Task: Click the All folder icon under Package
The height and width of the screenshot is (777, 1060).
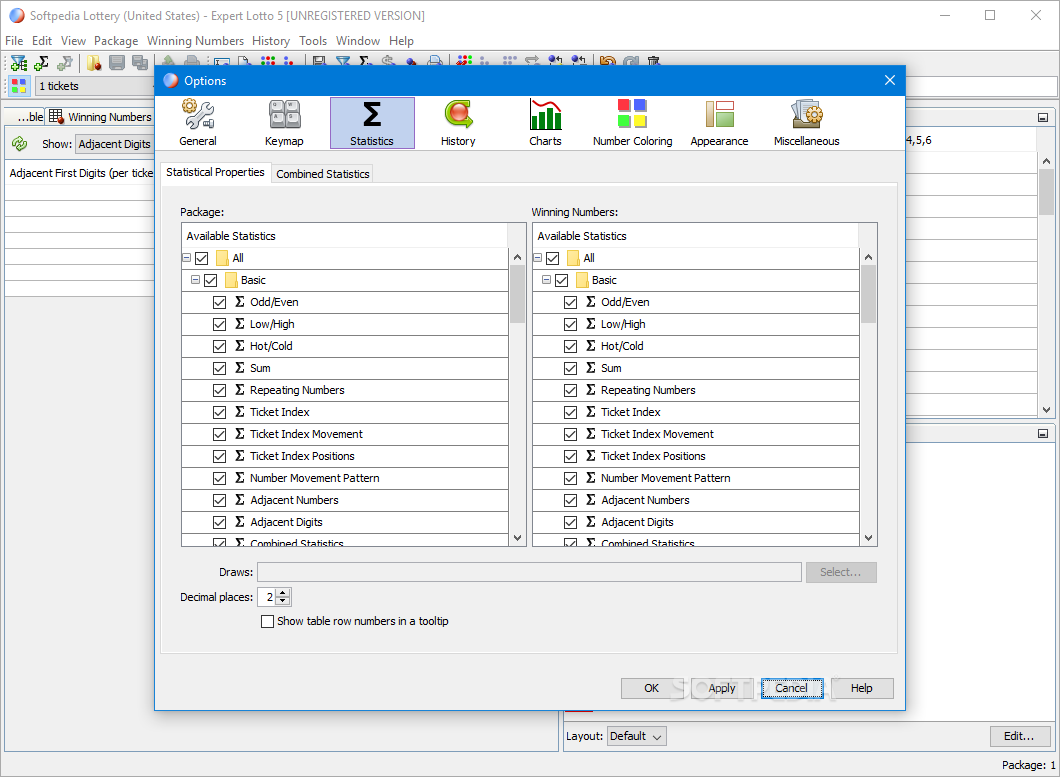Action: pos(222,258)
